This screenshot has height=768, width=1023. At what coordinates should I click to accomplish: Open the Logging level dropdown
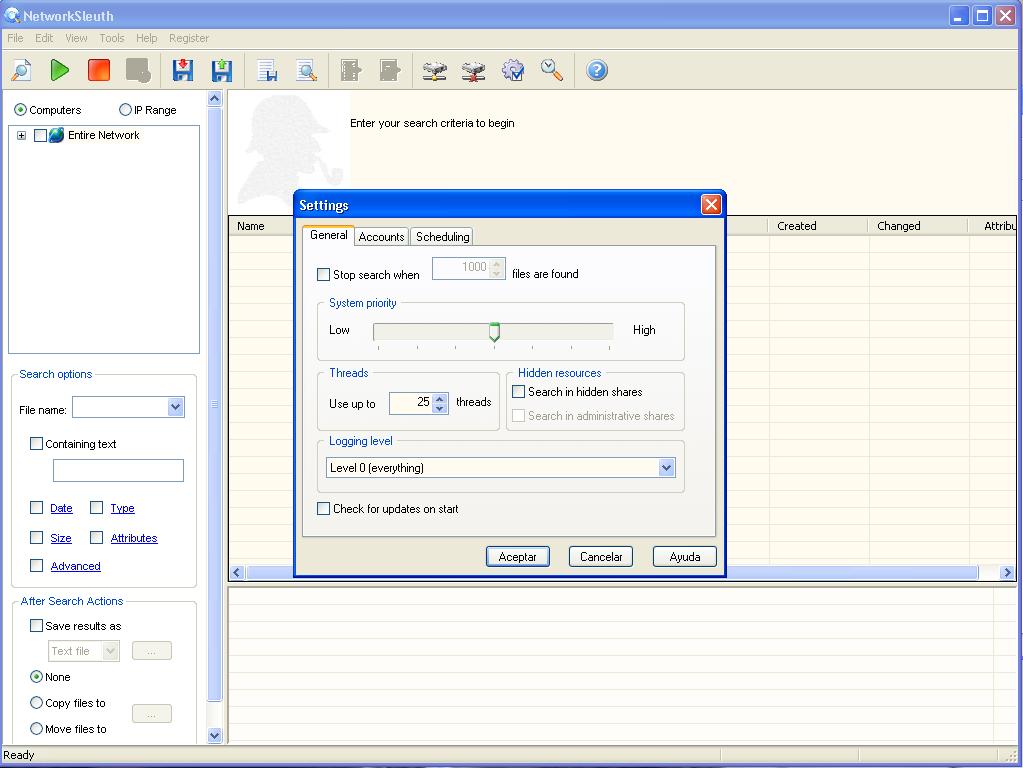(666, 467)
